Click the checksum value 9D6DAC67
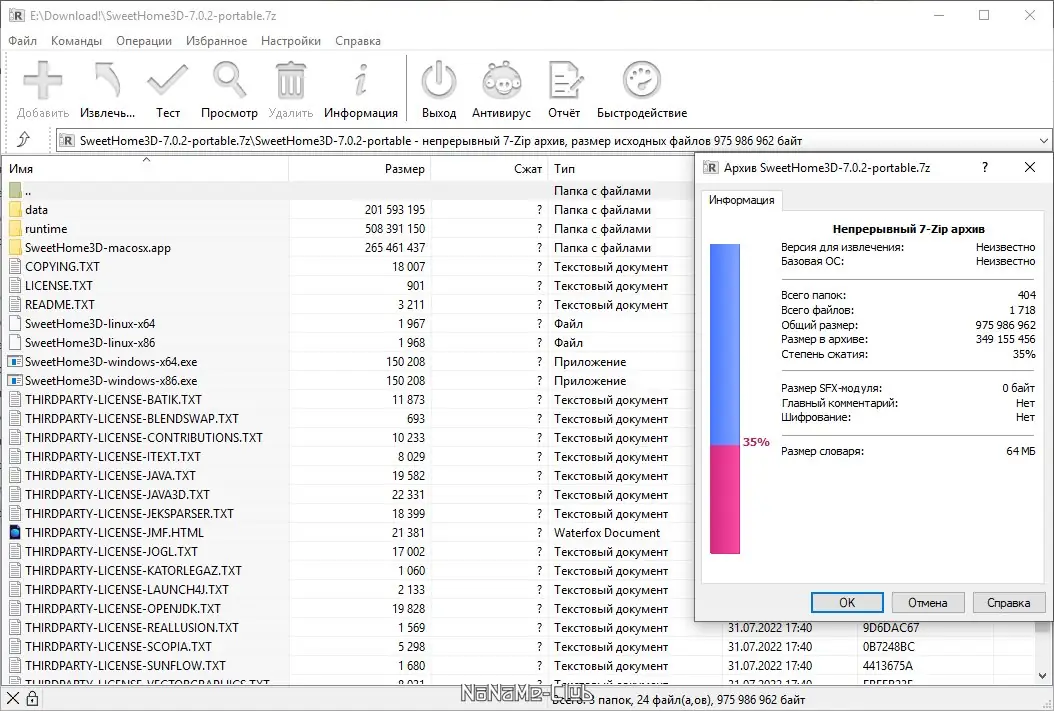Image resolution: width=1054 pixels, height=711 pixels. coord(891,628)
